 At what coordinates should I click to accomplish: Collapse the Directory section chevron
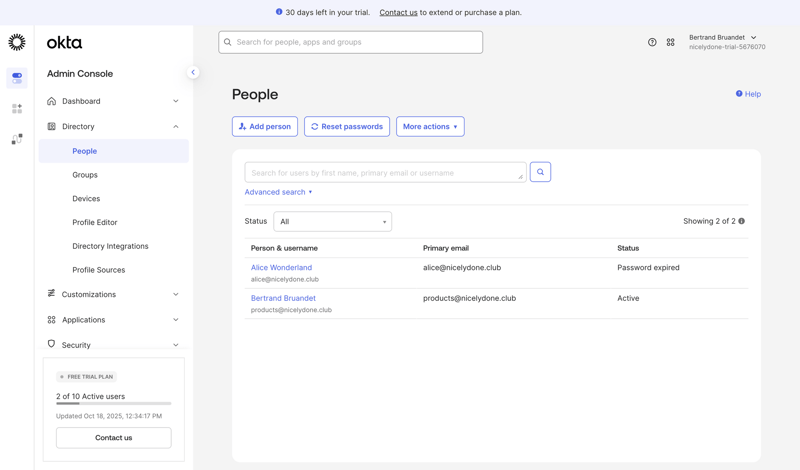pyautogui.click(x=176, y=127)
